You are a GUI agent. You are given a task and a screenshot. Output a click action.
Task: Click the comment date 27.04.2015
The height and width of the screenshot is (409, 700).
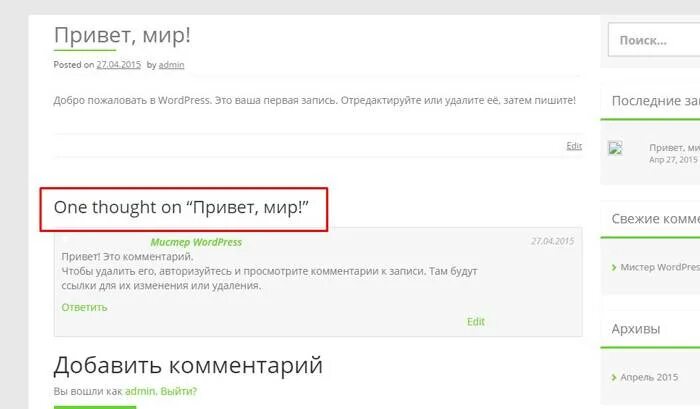[x=552, y=241]
